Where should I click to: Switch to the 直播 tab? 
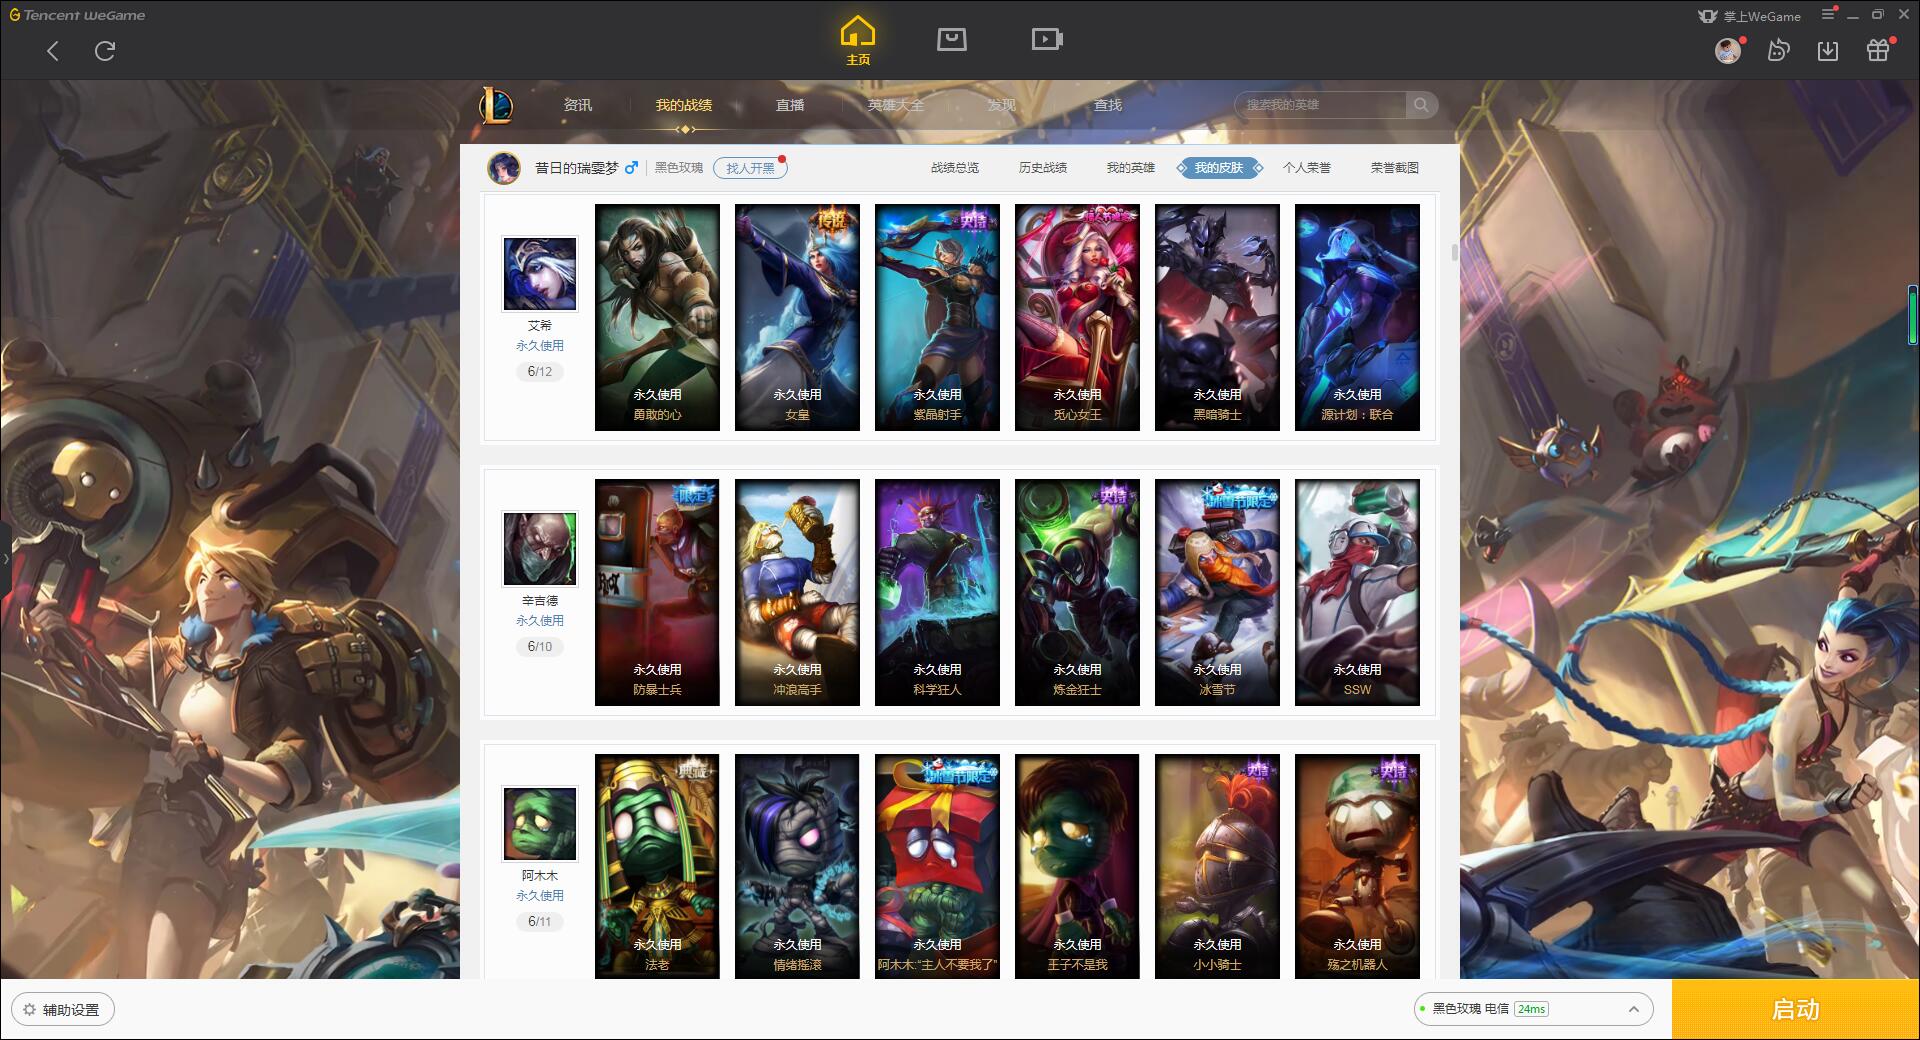pyautogui.click(x=790, y=105)
